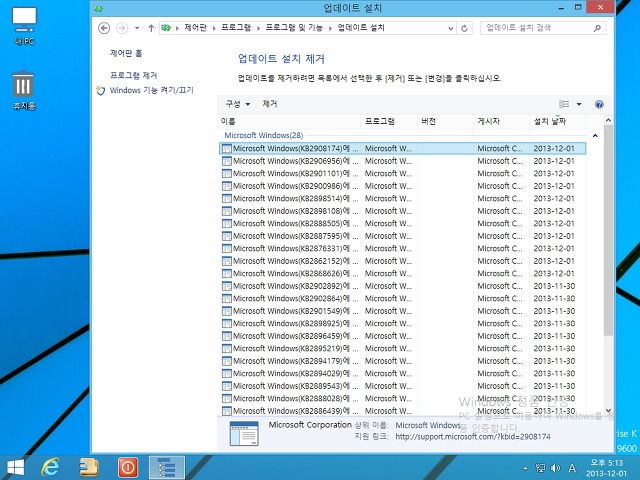
Task: Open the Windows Start button
Action: (x=16, y=468)
